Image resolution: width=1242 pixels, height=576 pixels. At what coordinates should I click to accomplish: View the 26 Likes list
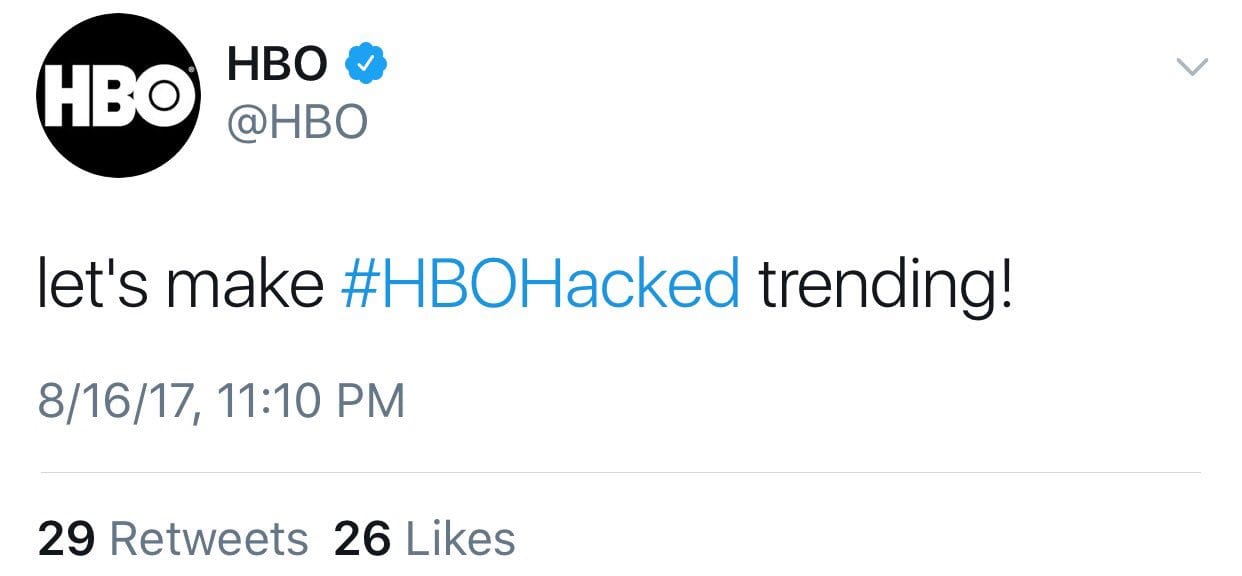click(x=425, y=539)
